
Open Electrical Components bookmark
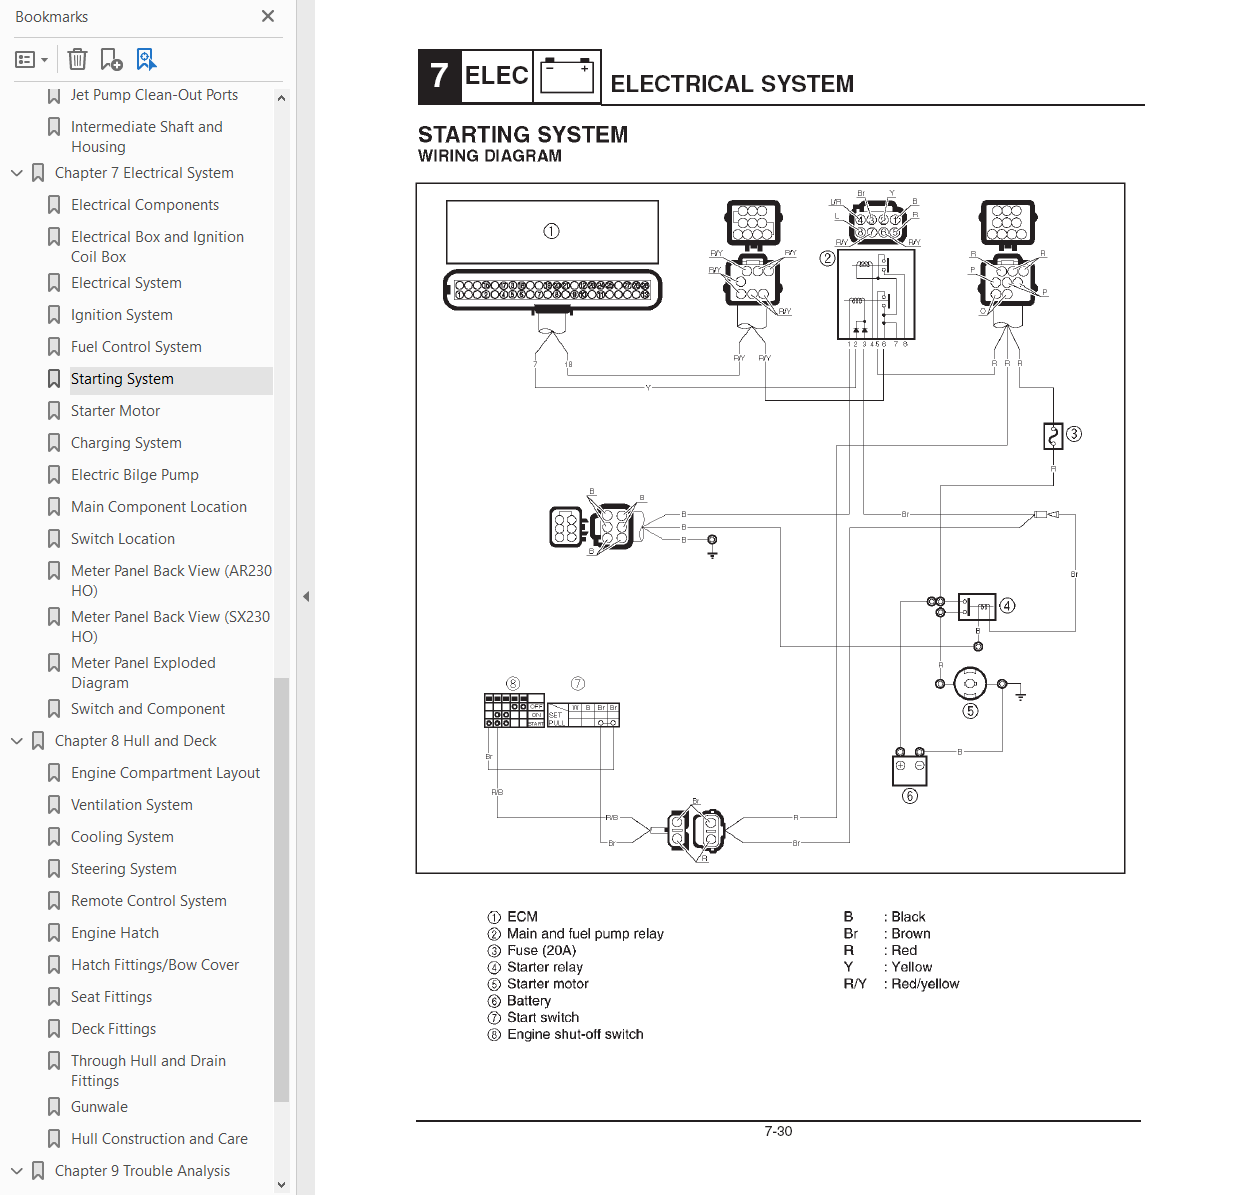pos(145,205)
